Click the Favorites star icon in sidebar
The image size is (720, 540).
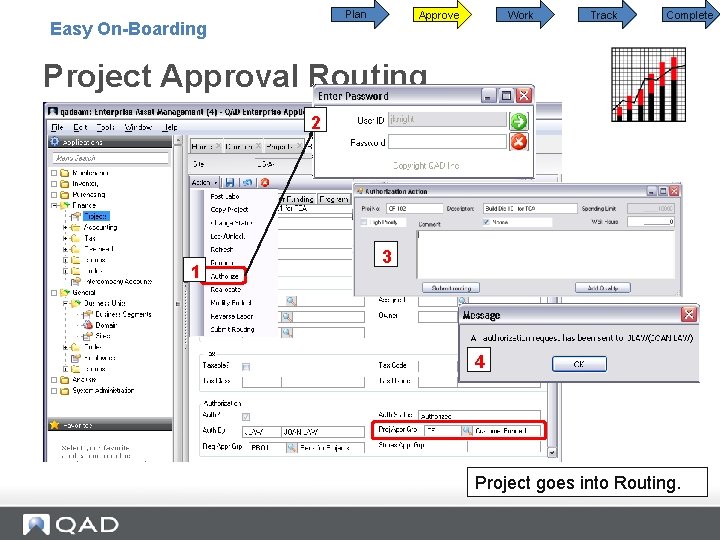coord(55,425)
